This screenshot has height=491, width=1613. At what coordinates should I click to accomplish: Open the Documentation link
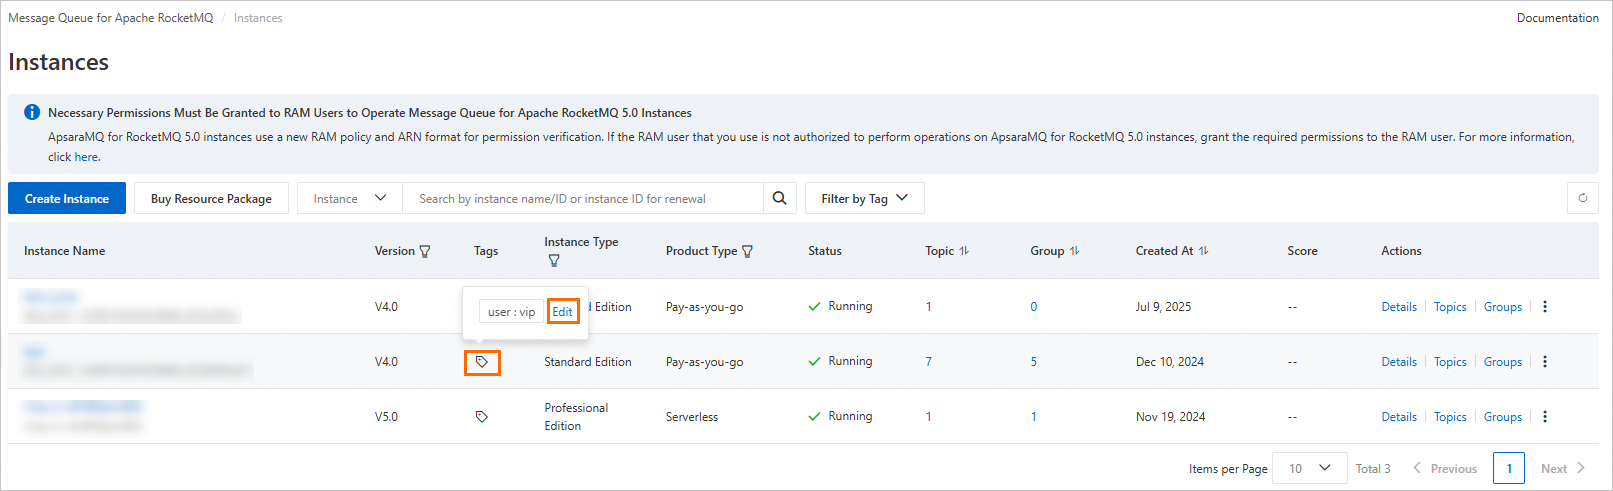pyautogui.click(x=1557, y=18)
